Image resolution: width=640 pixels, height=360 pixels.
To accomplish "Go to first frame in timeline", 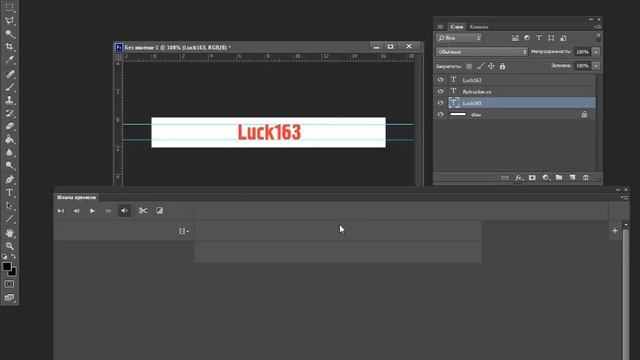I will (61, 211).
